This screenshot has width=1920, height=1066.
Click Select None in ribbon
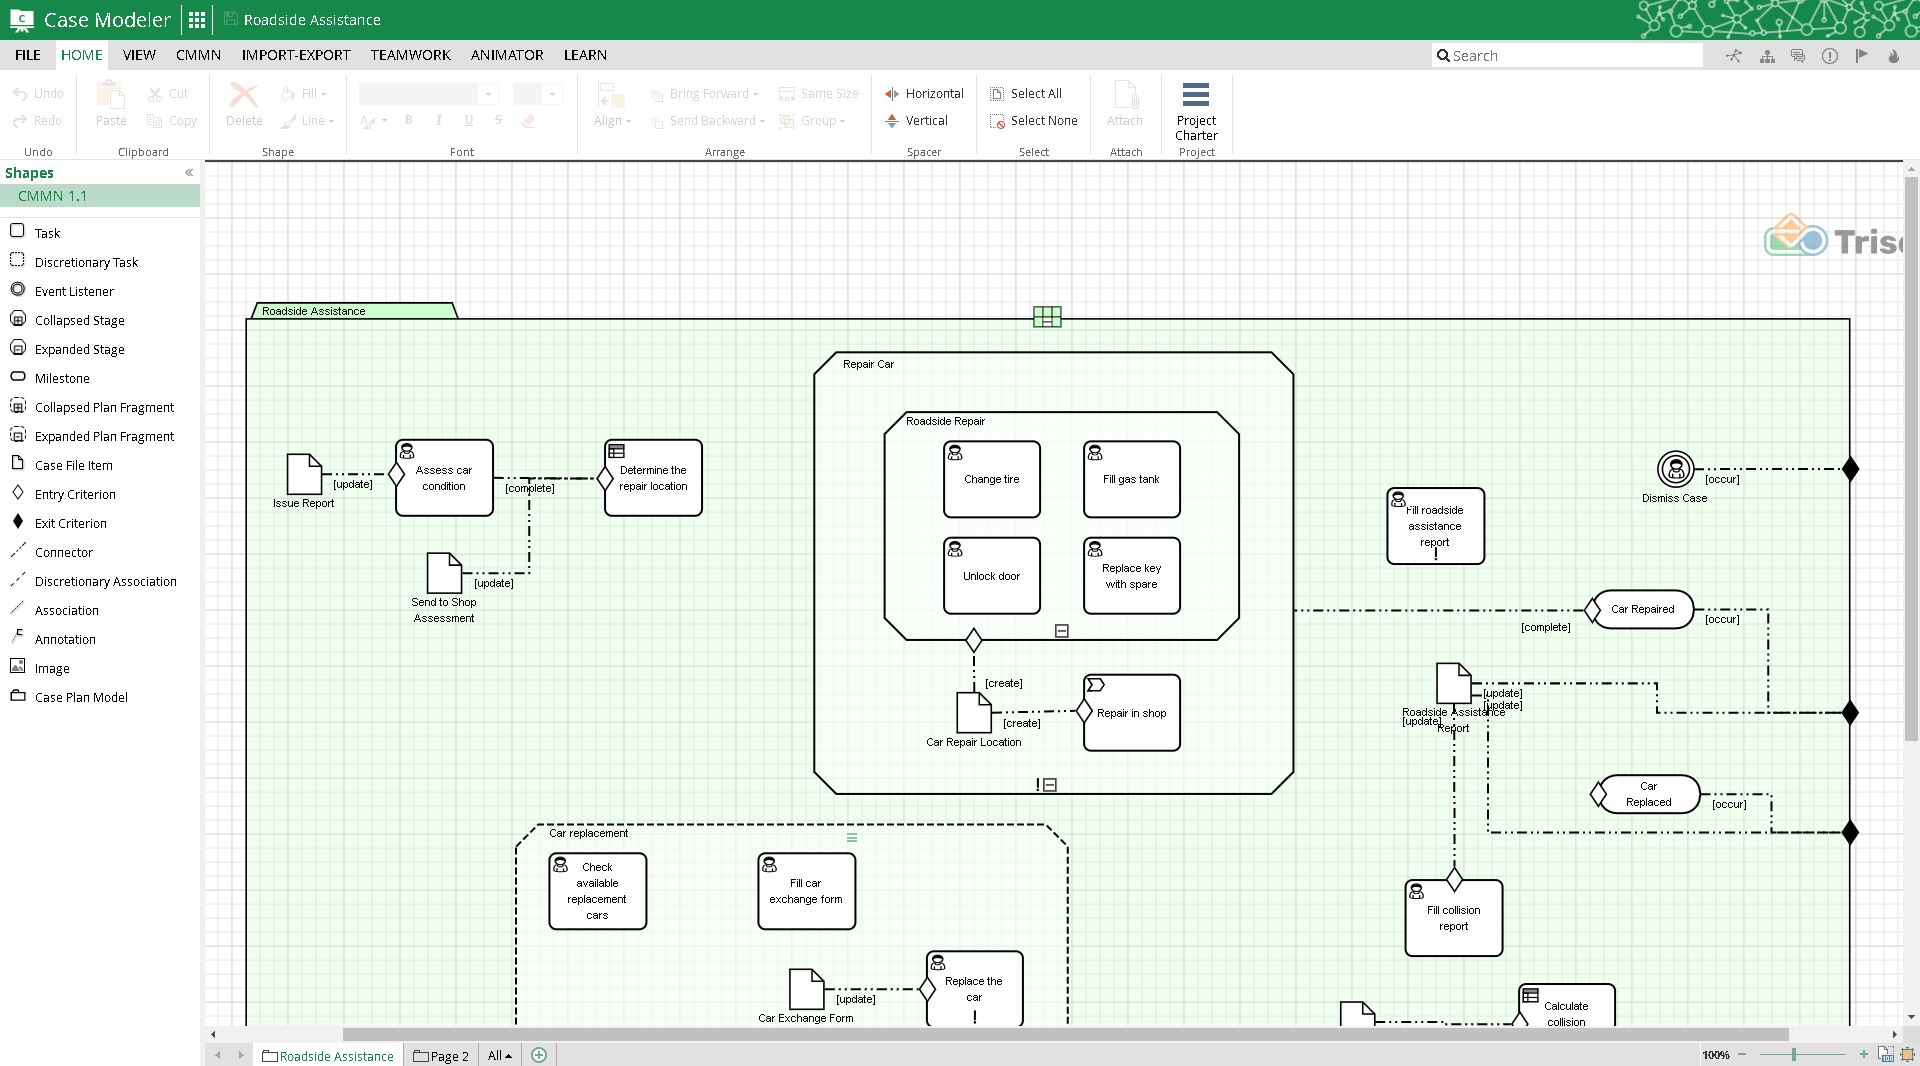coord(1034,120)
